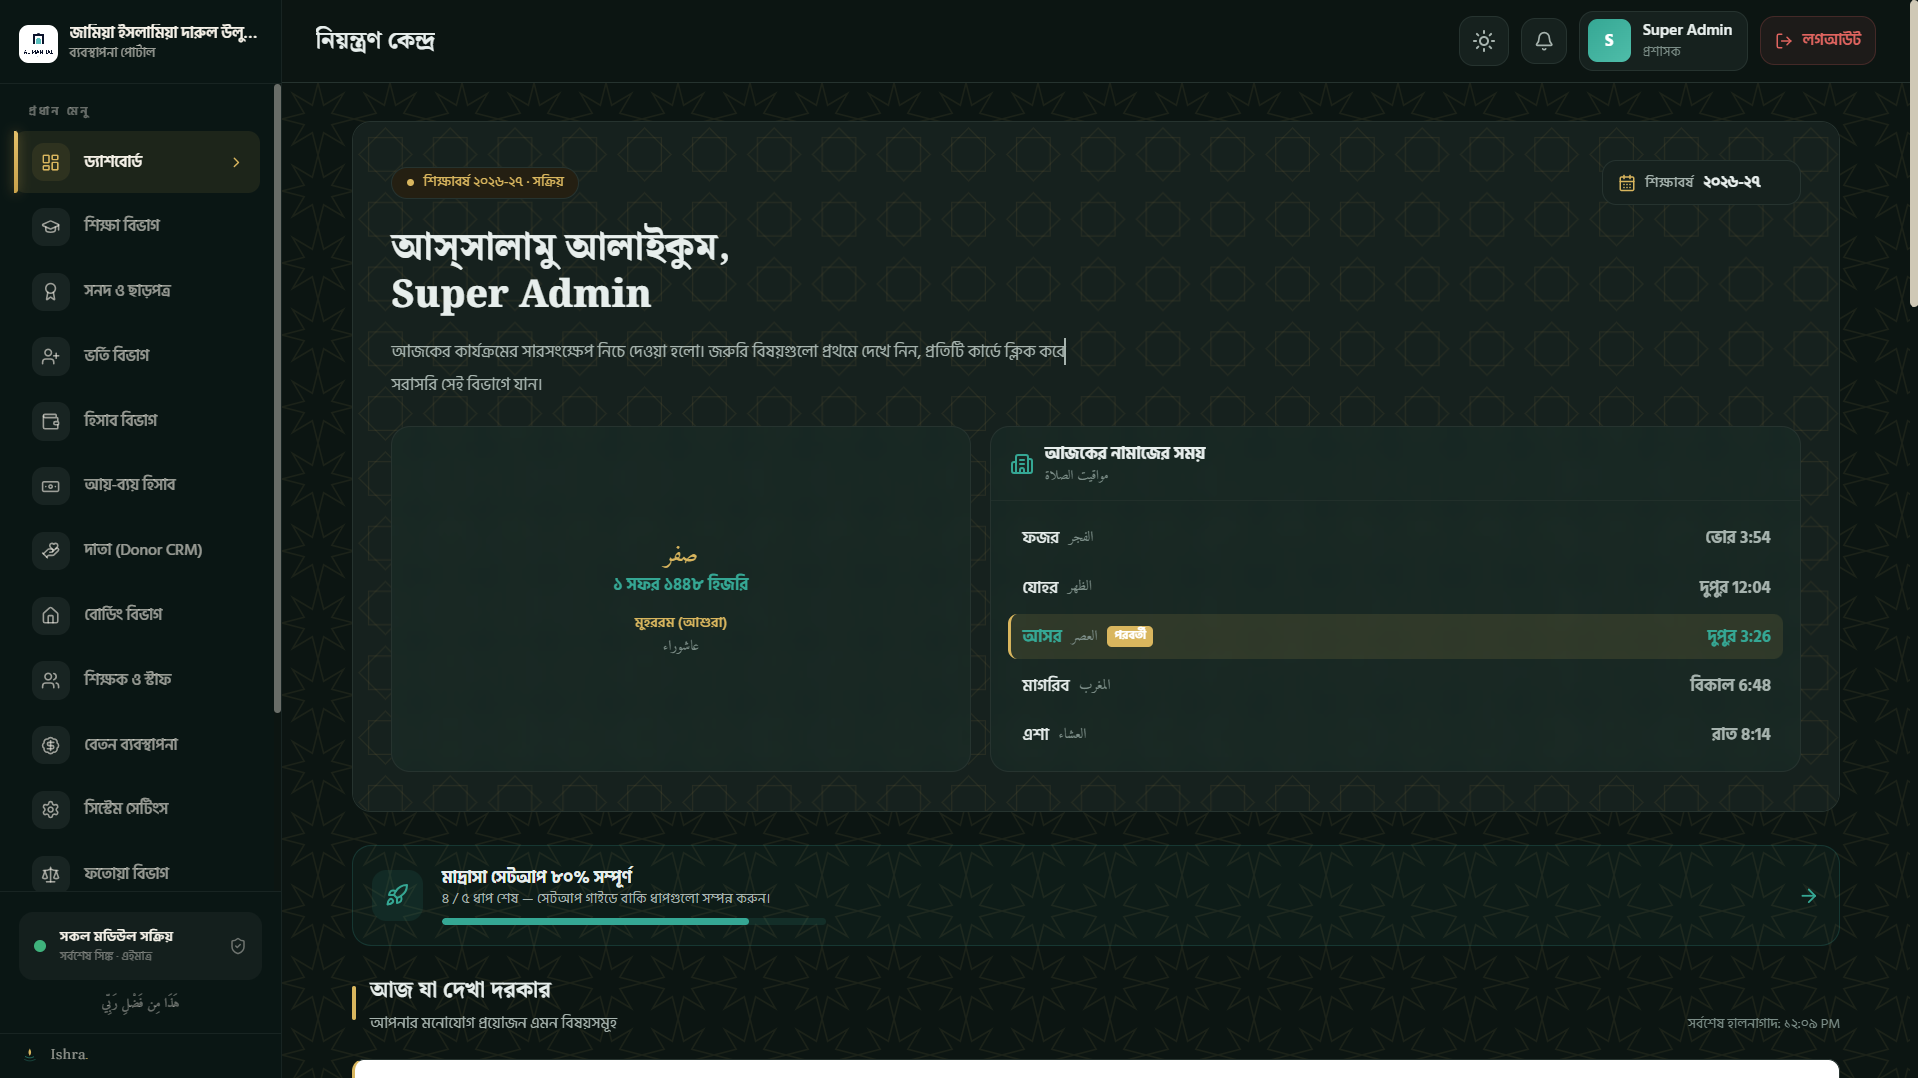Viewport: 1918px width, 1078px height.
Task: Click সকল মডিউল সক্রিয় shield icon
Action: point(238,946)
